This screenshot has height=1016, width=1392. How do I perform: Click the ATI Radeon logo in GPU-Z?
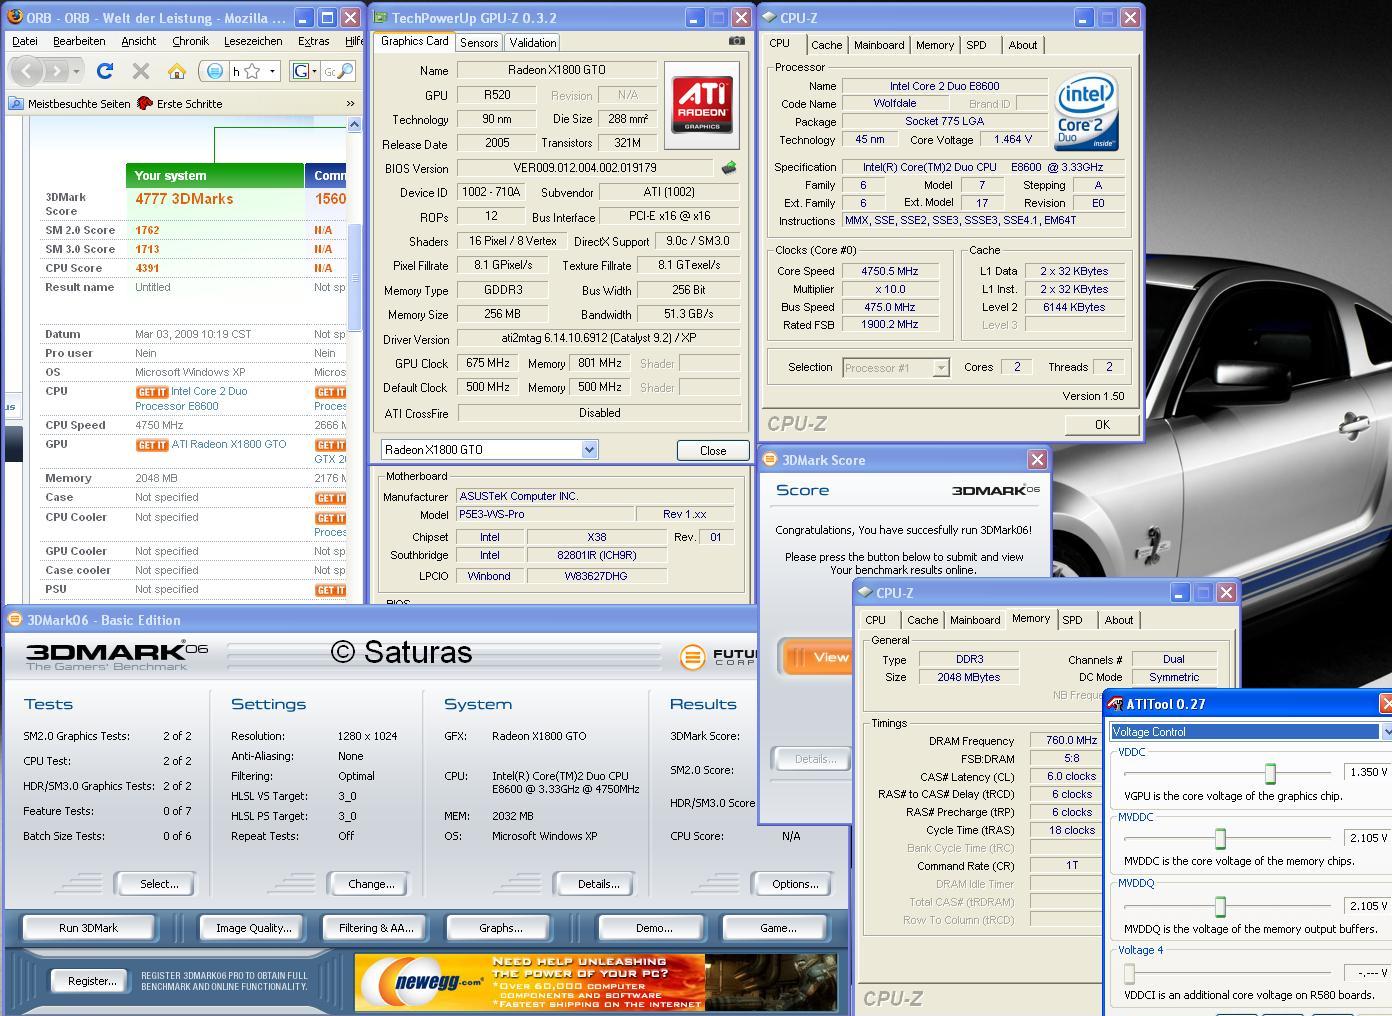[702, 105]
